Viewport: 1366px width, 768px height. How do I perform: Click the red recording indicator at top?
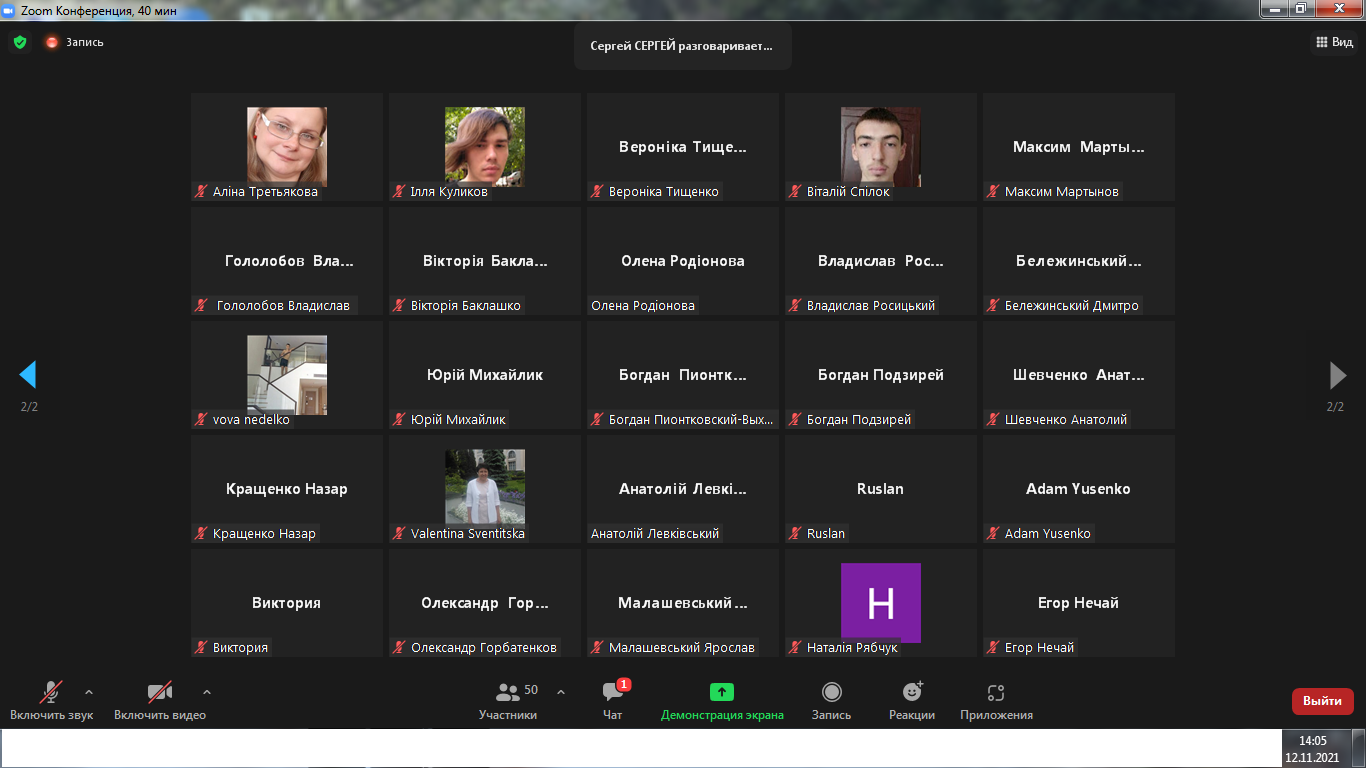point(52,42)
